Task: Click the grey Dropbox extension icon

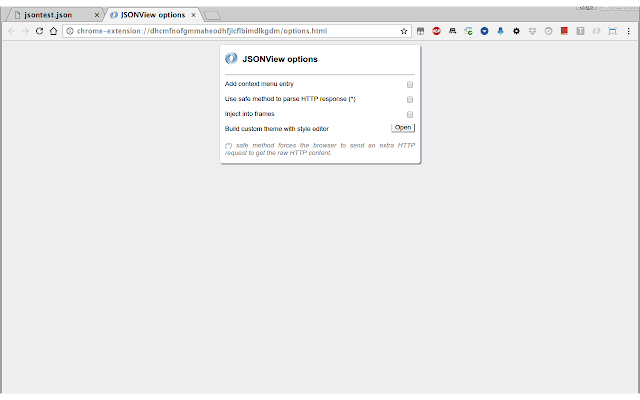Action: point(532,31)
